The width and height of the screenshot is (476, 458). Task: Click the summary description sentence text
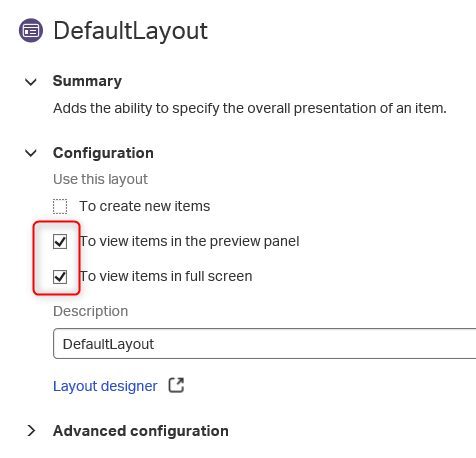(x=250, y=108)
